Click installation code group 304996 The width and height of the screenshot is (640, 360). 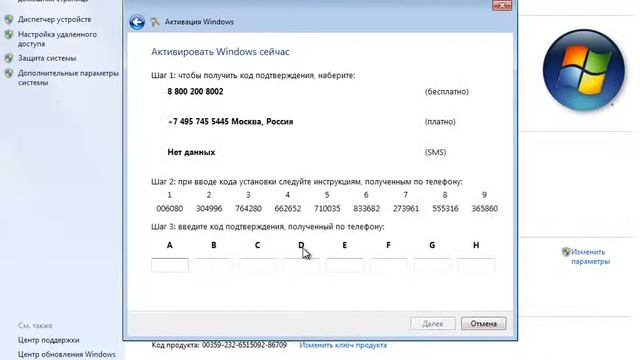[x=209, y=209]
